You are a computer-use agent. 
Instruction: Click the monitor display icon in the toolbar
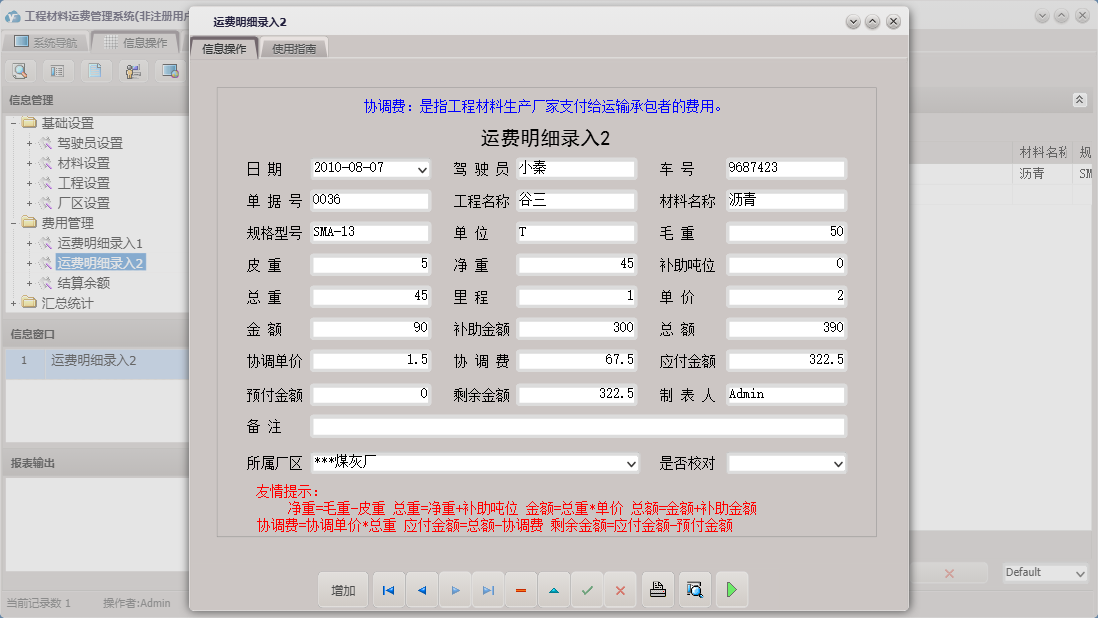pos(170,71)
